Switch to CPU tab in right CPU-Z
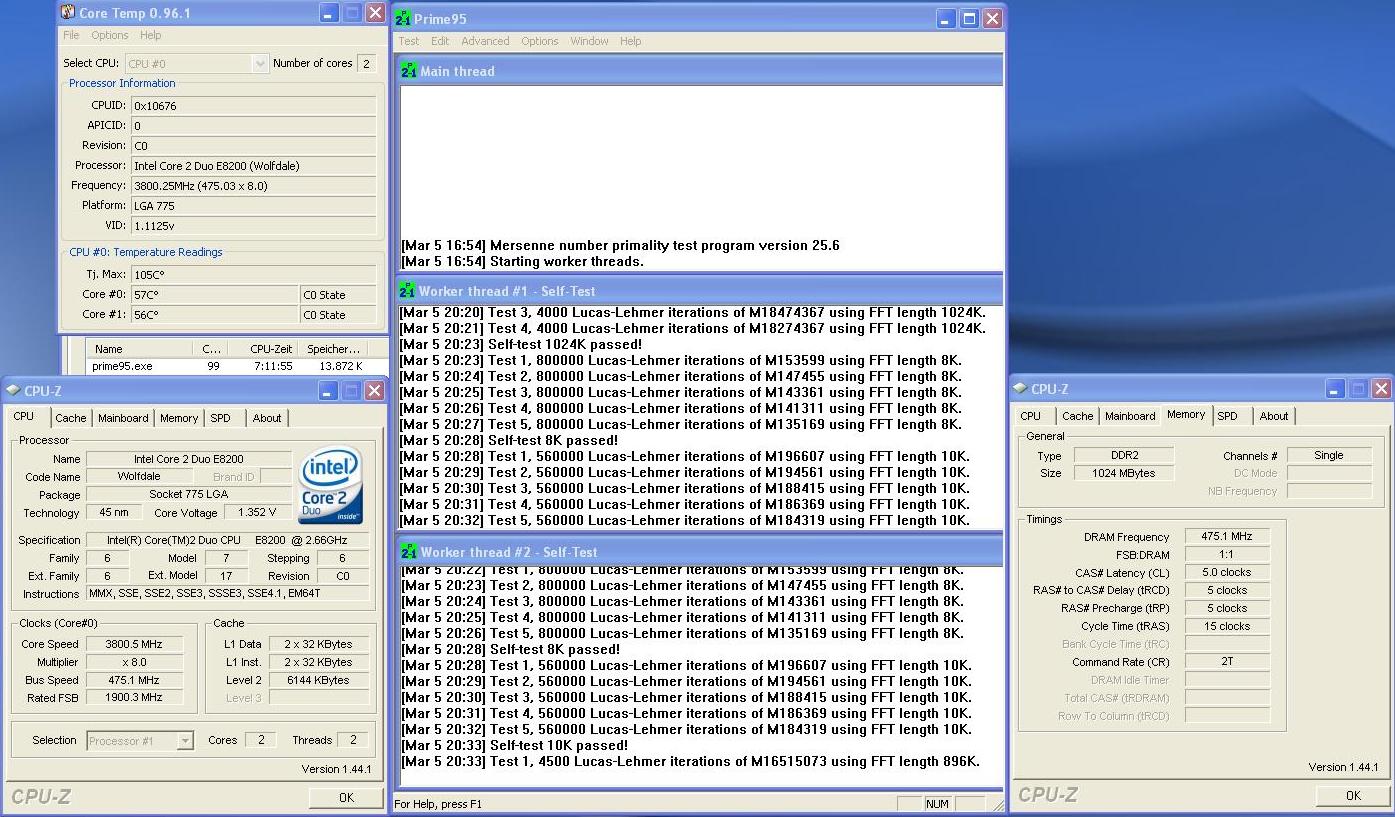1395x817 pixels. (x=1031, y=416)
